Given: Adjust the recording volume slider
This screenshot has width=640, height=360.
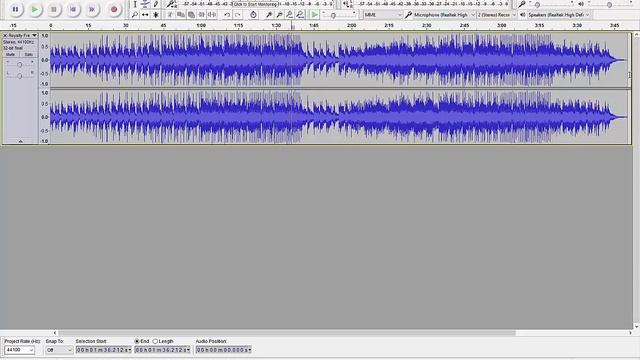Looking at the screenshot, I should [537, 4].
